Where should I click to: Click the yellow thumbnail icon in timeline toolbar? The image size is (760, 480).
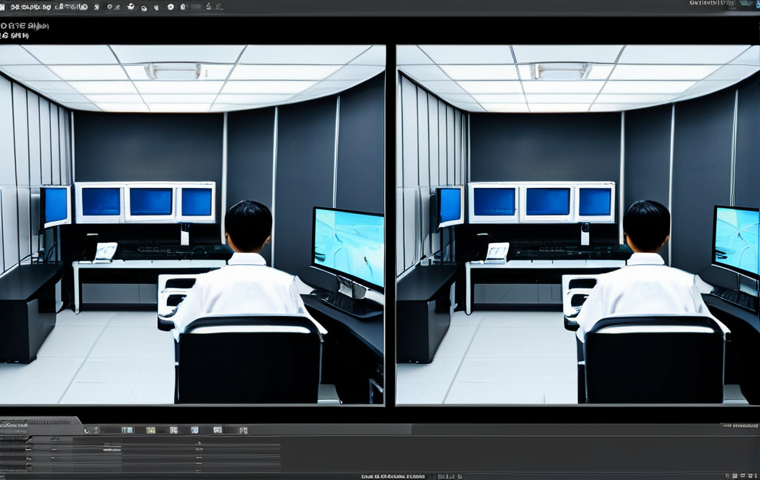coord(151,430)
